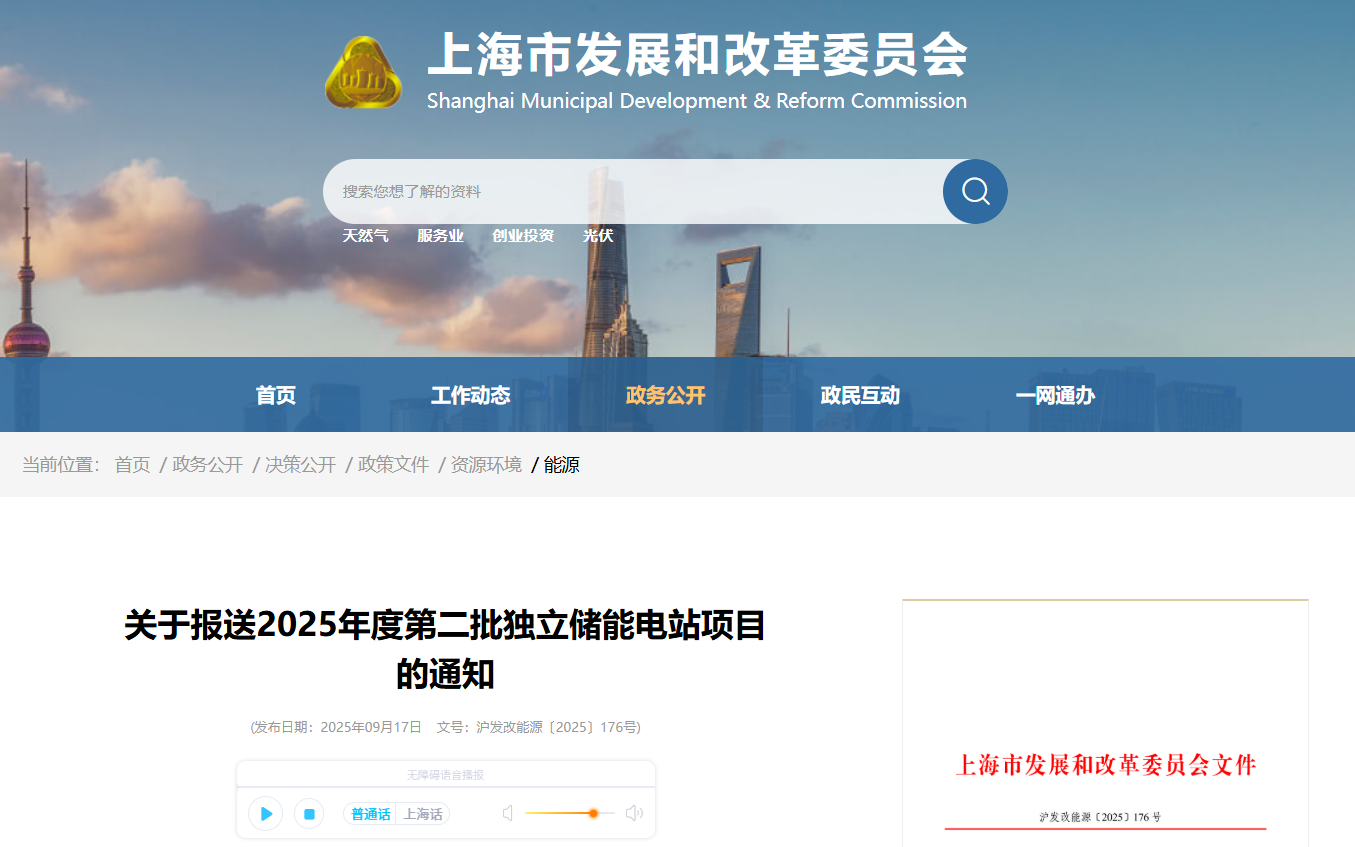Open the 工作动态 menu
1355x847 pixels.
(470, 395)
